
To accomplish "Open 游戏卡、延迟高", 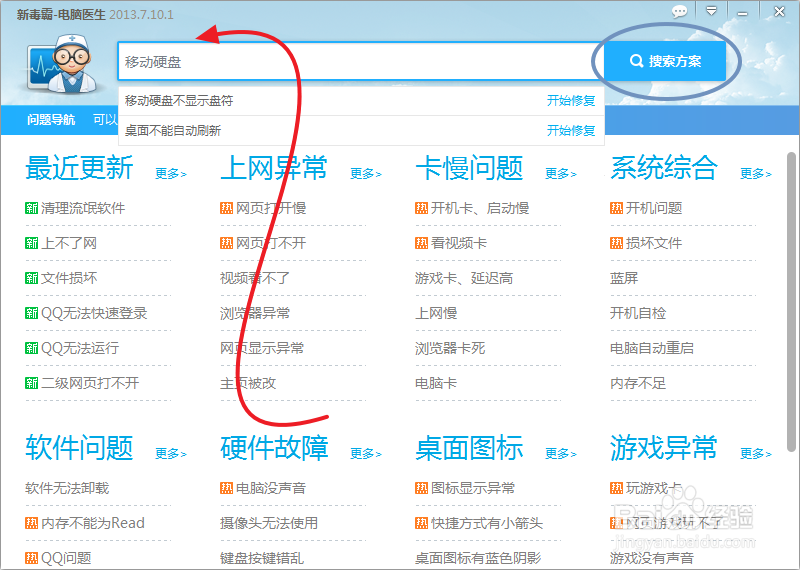I will [x=464, y=278].
